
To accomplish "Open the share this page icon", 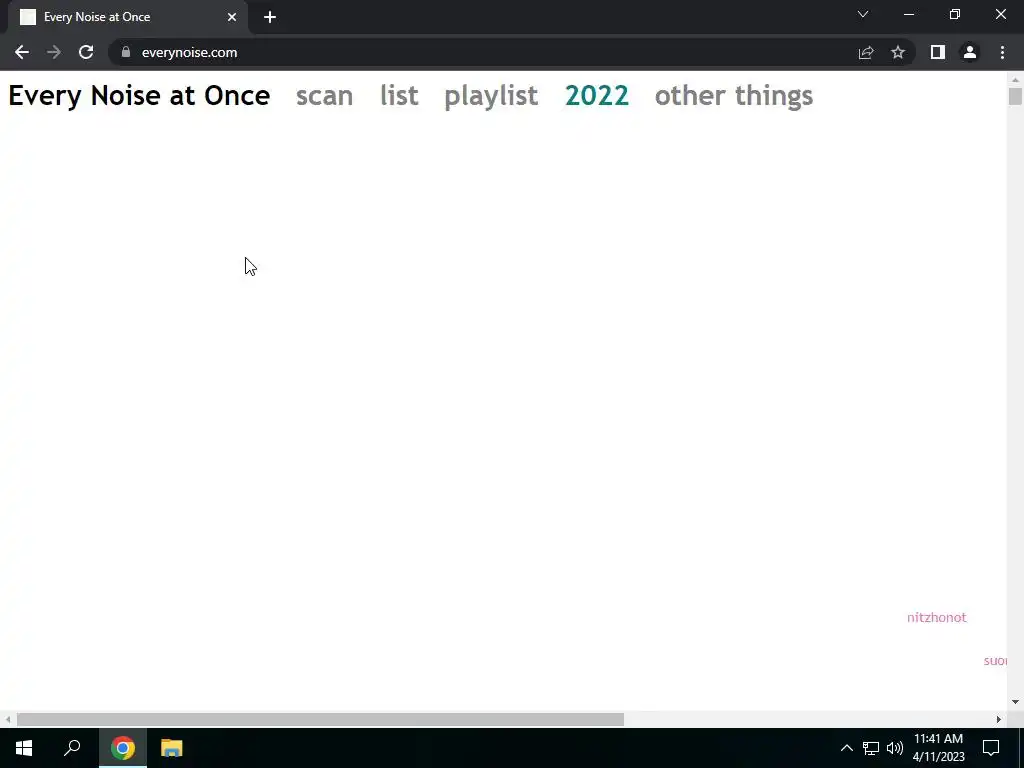I will coord(866,52).
